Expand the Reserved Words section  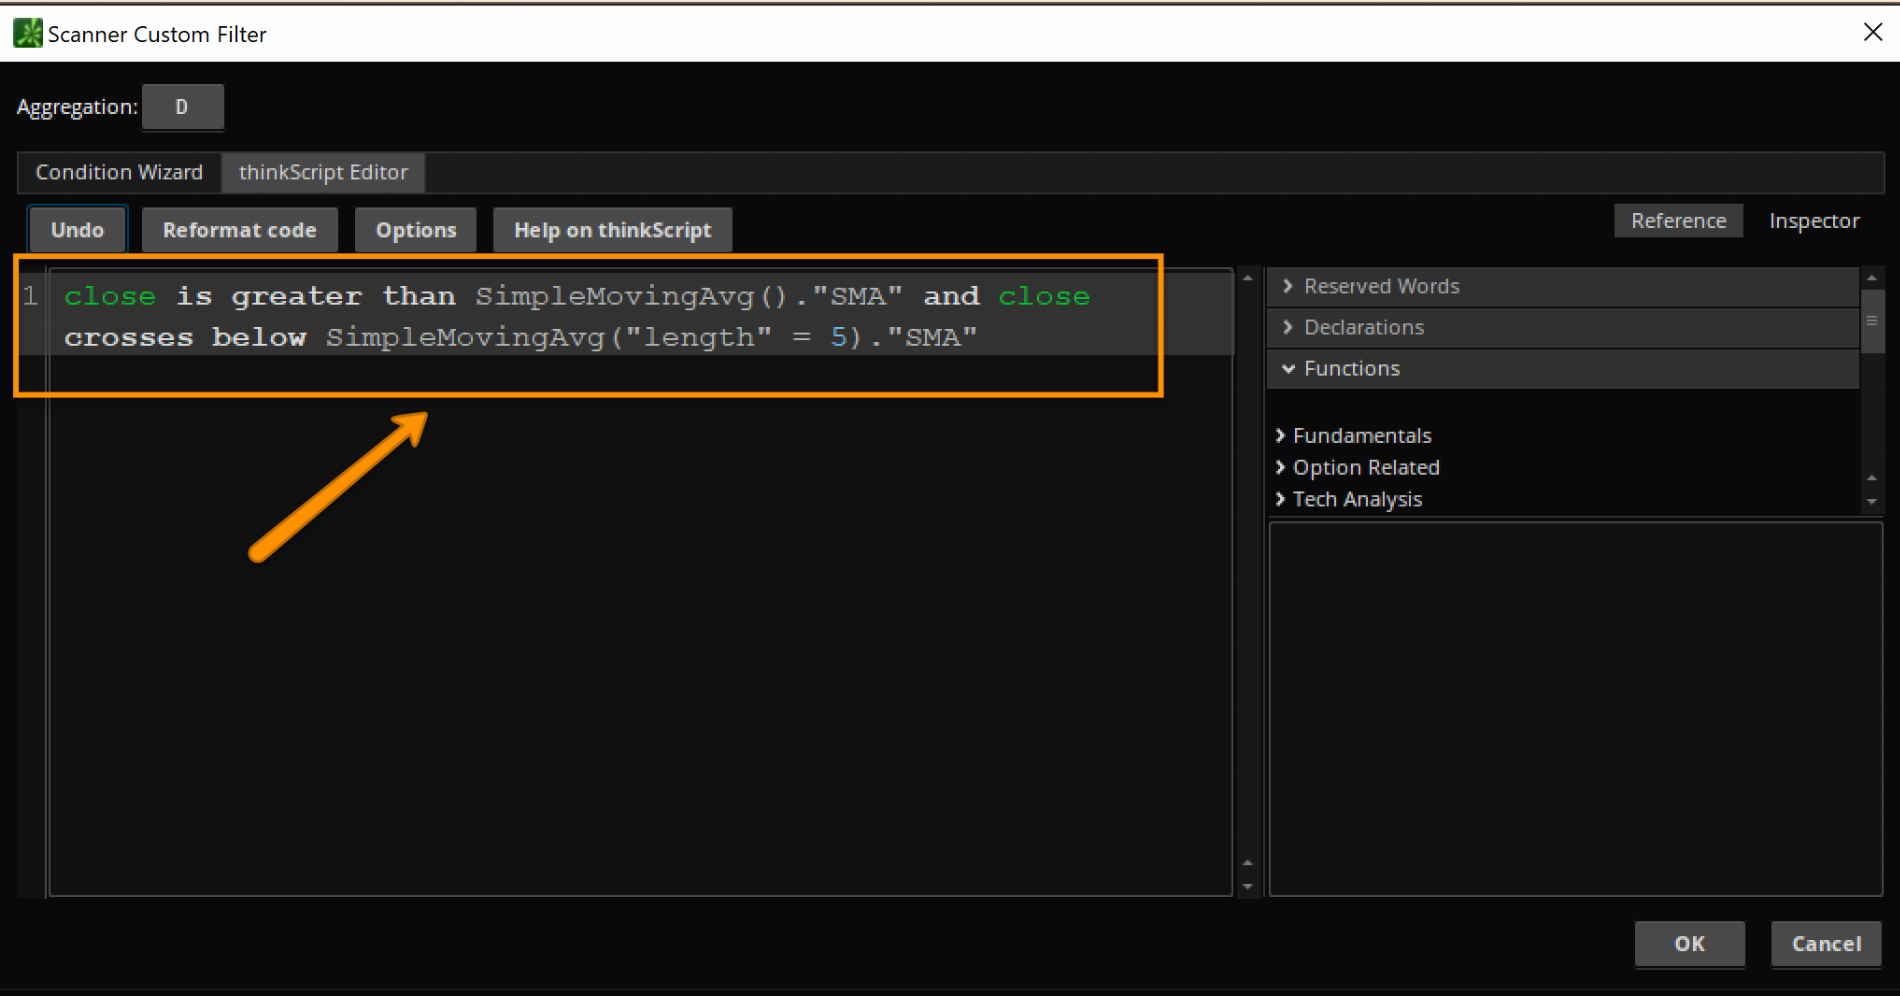[x=1563, y=286]
